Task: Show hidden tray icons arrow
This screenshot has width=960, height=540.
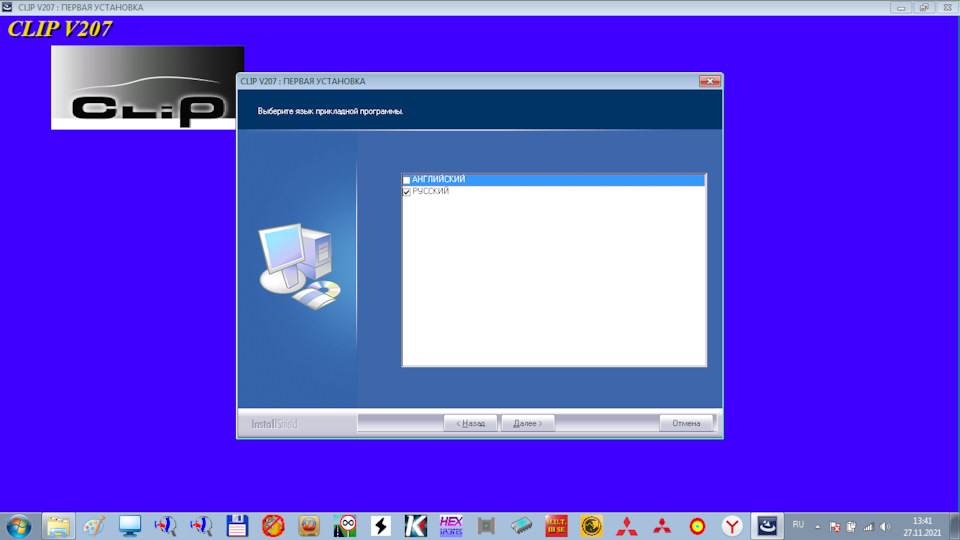Action: [x=817, y=527]
